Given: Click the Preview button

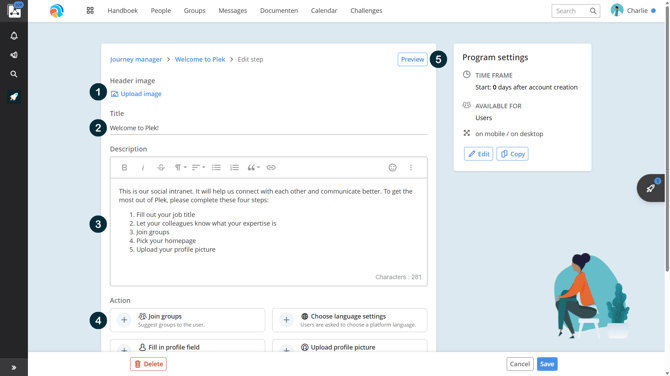Looking at the screenshot, I should point(412,59).
